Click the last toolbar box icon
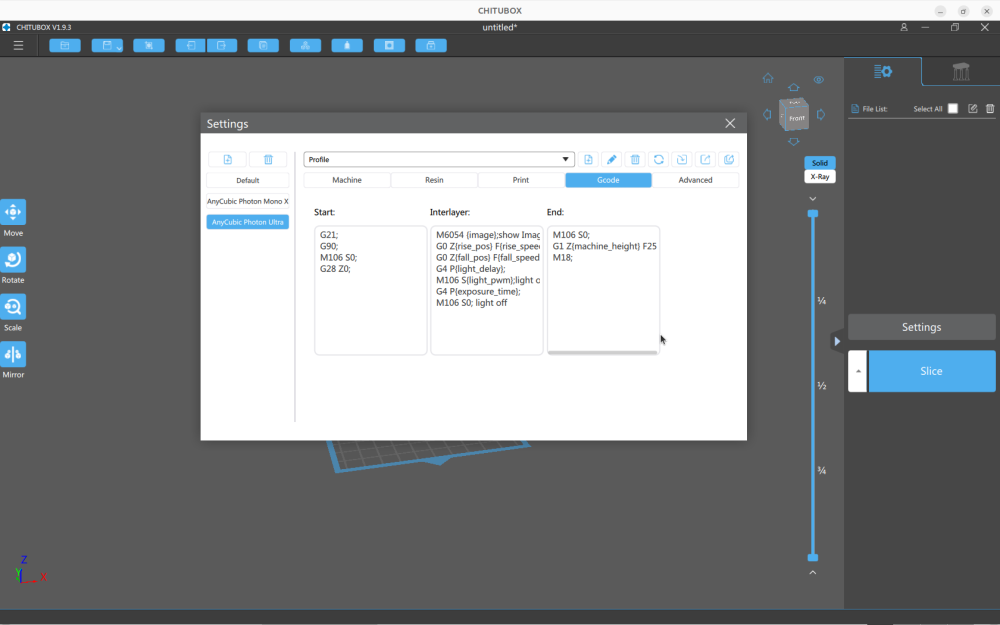This screenshot has width=1000, height=625. coord(431,45)
